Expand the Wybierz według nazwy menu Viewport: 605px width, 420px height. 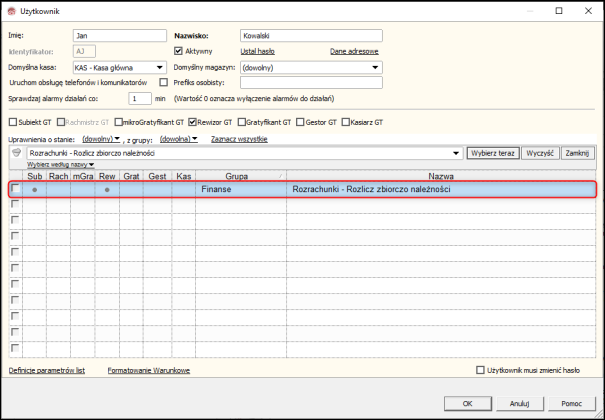[61, 165]
